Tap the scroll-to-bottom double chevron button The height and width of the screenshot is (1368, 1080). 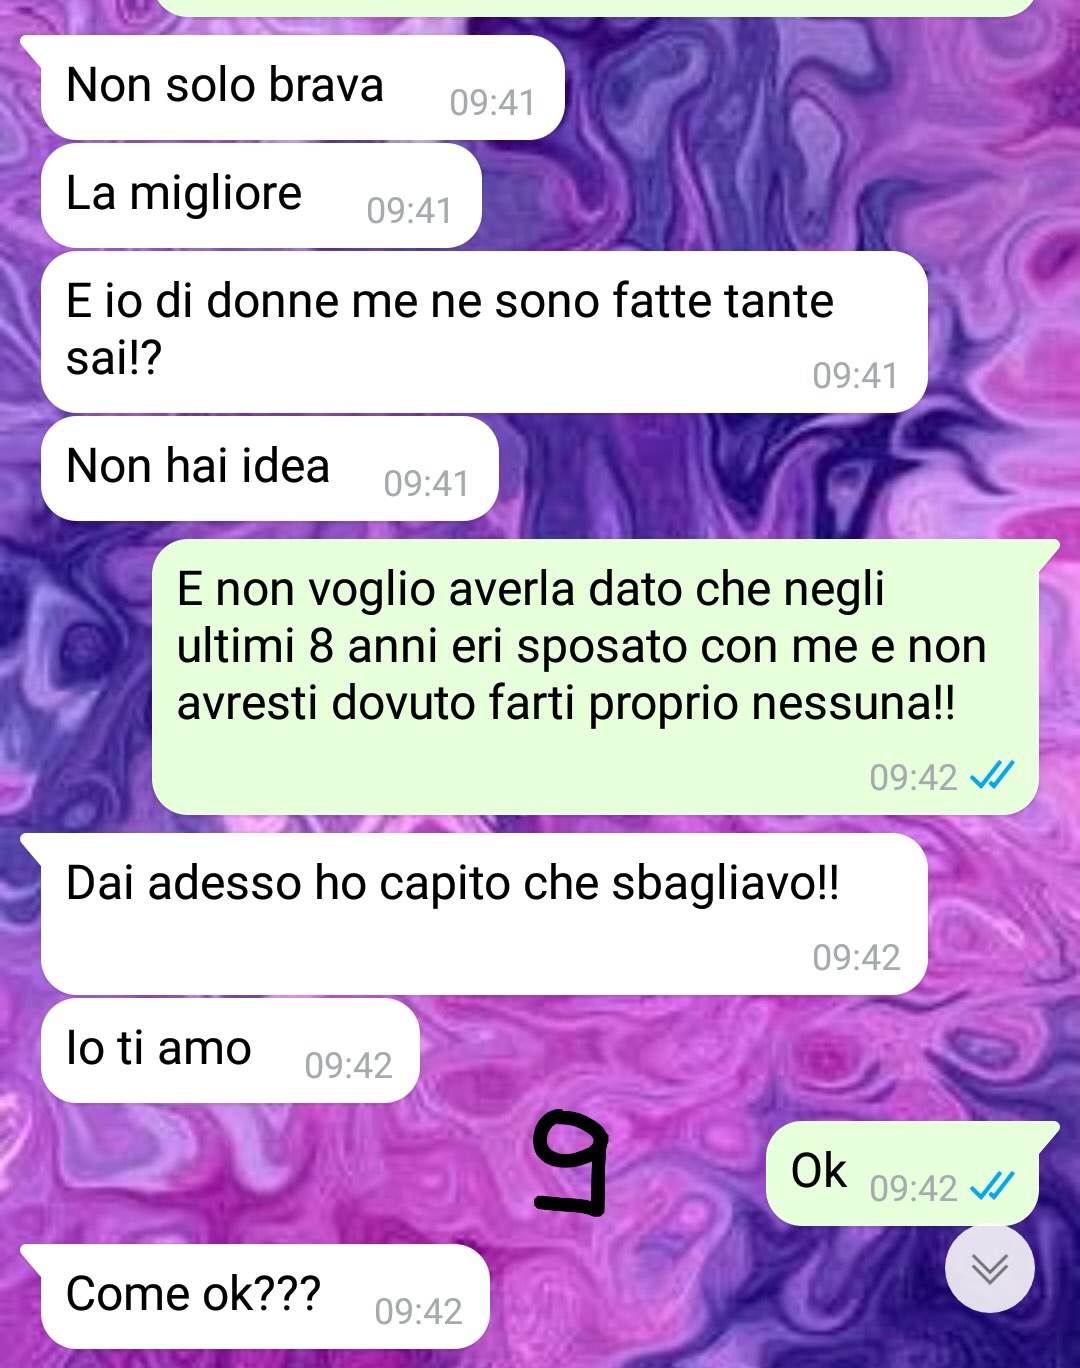[x=990, y=1268]
